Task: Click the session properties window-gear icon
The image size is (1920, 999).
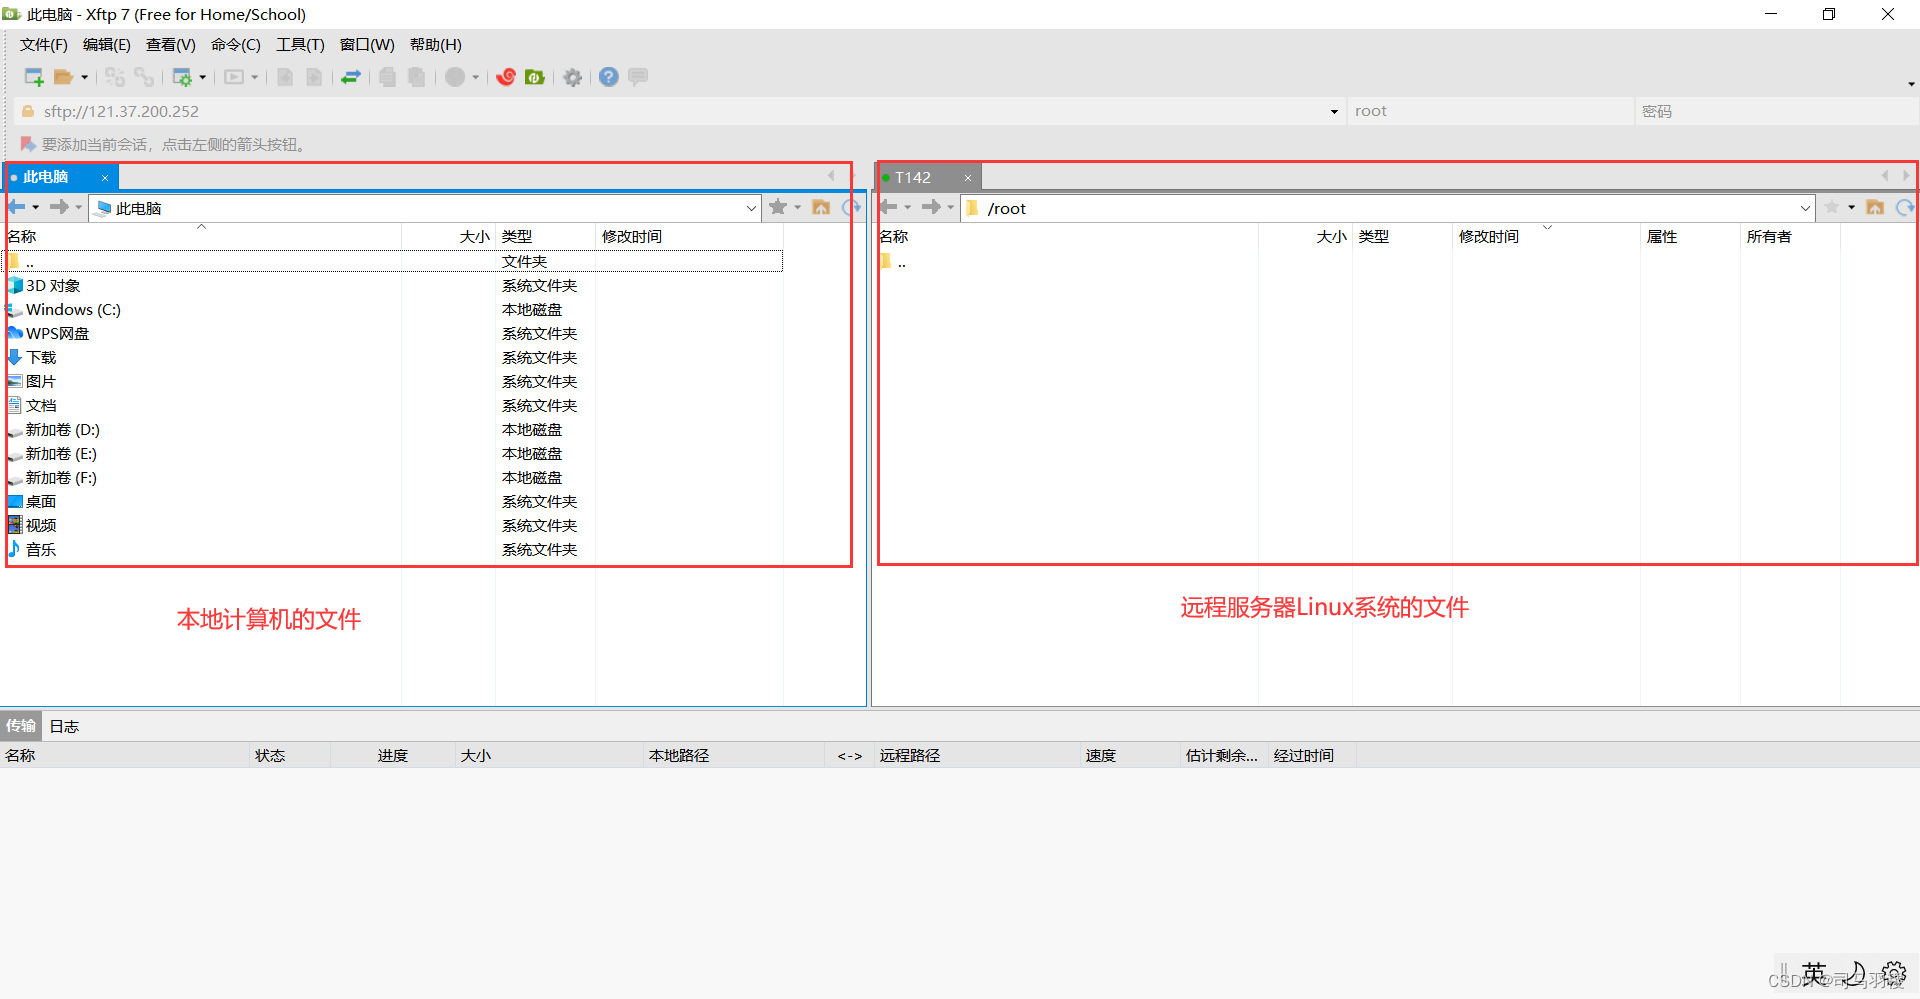Action: pos(182,77)
